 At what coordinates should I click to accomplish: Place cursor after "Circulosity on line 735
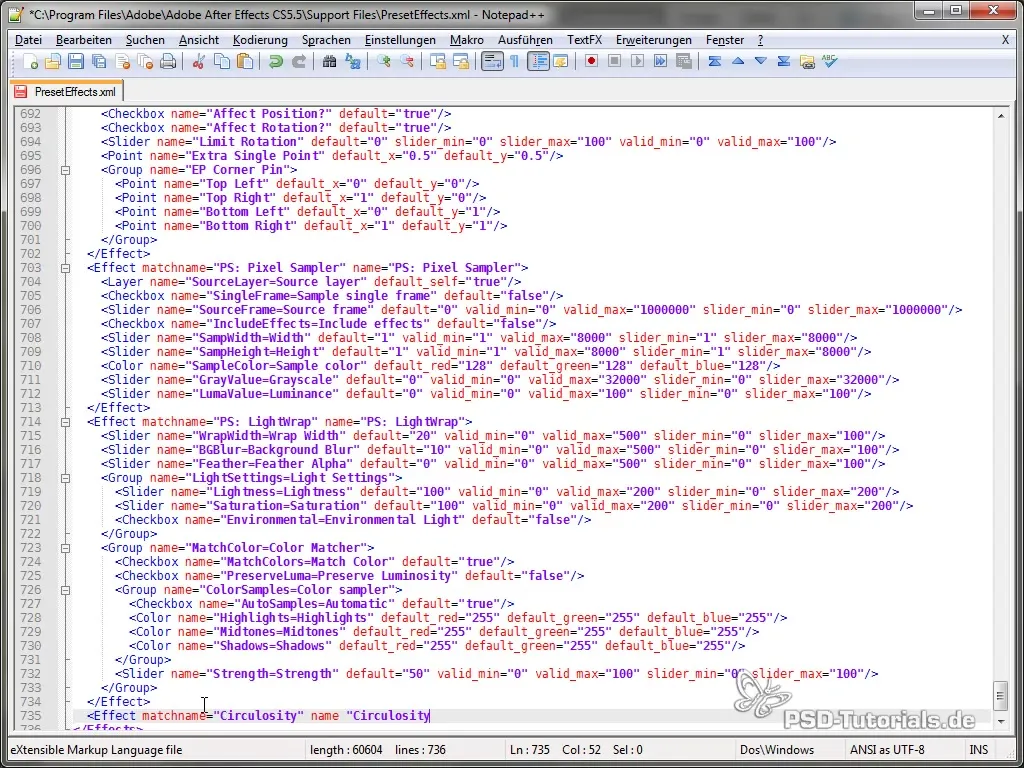pyautogui.click(x=430, y=716)
